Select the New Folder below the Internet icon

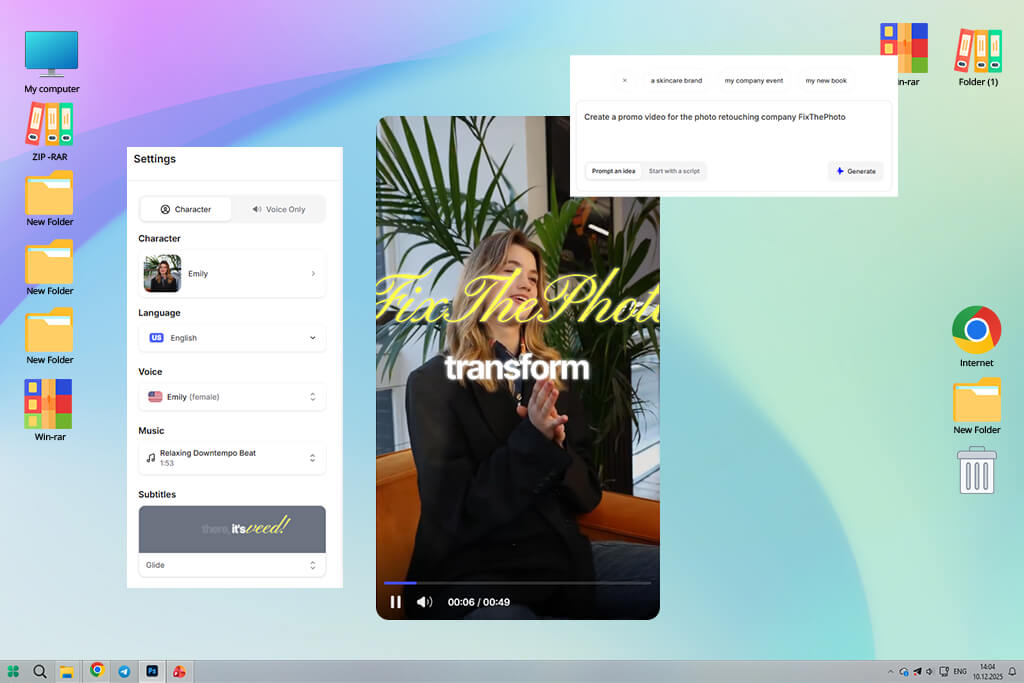[976, 406]
